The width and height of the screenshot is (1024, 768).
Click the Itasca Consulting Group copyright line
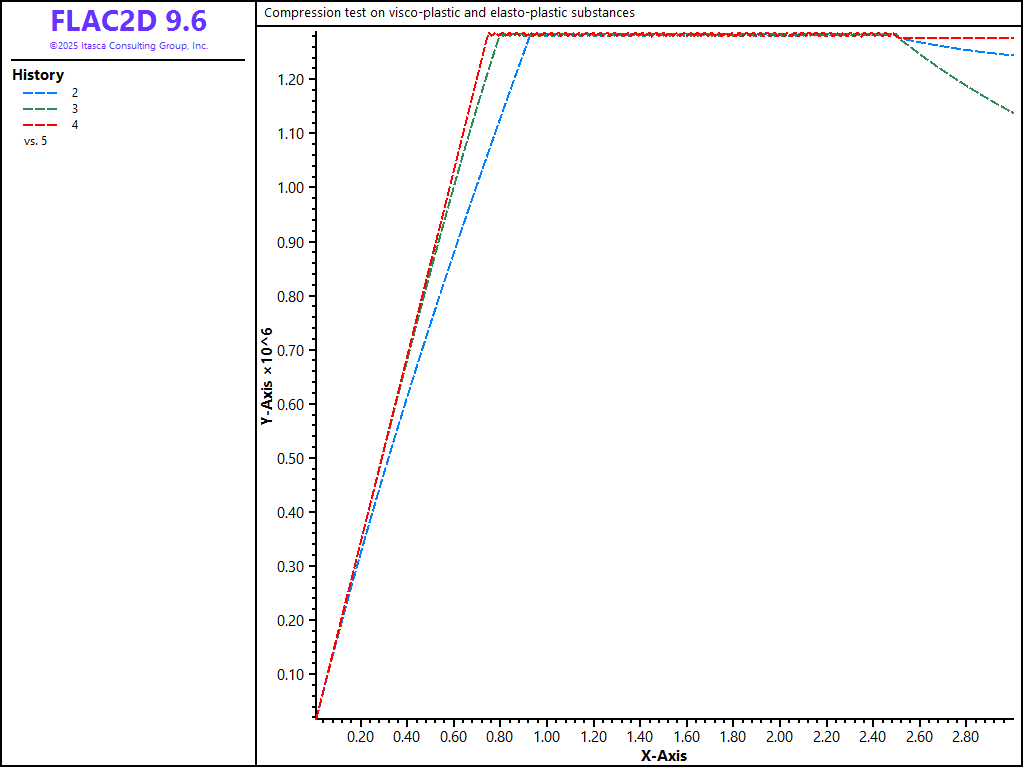128,46
